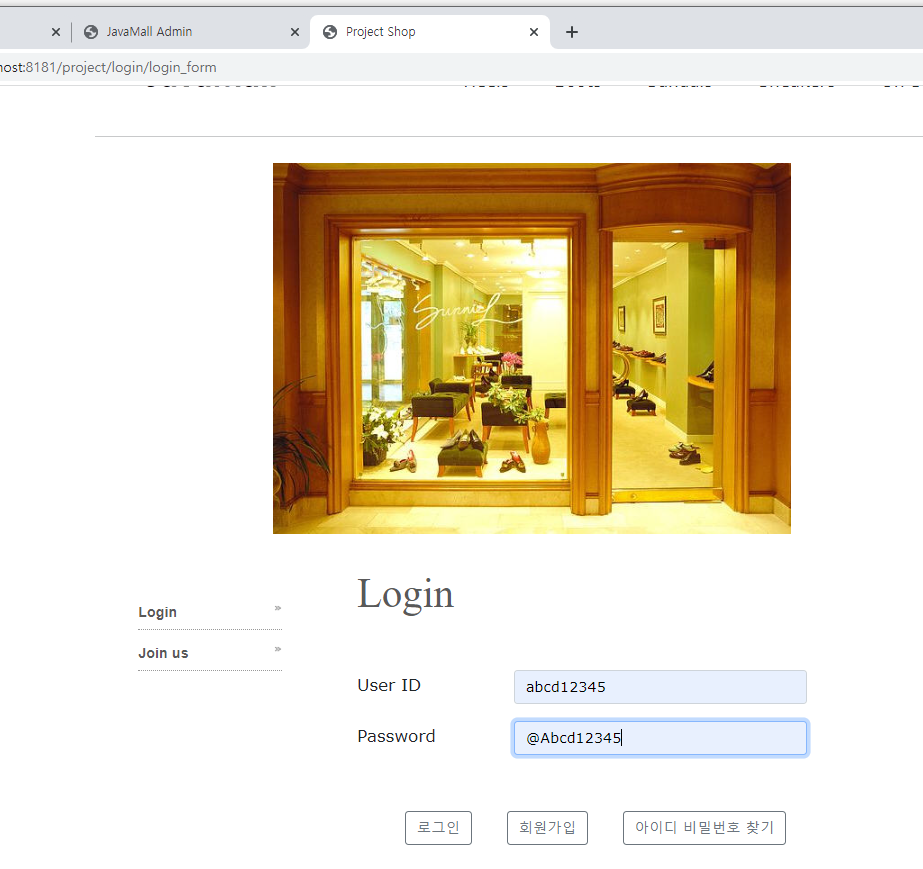
Task: Open the Join us sidebar link
Action: pos(163,652)
